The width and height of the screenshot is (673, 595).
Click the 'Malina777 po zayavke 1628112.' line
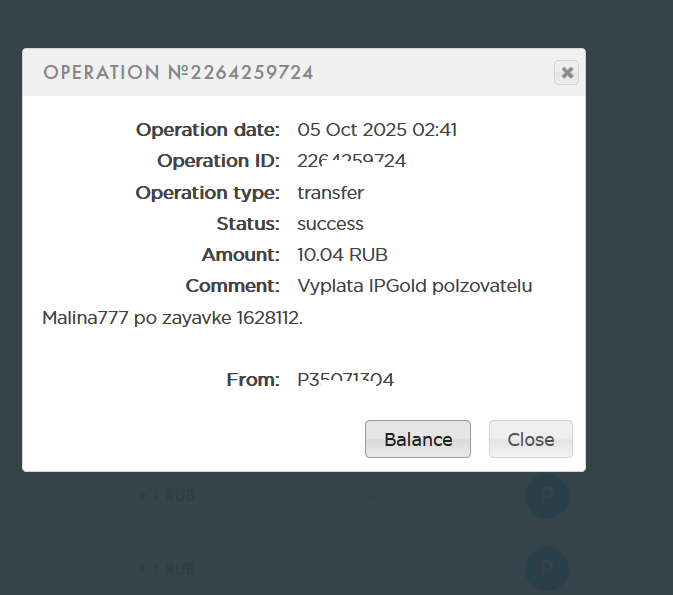pos(172,318)
